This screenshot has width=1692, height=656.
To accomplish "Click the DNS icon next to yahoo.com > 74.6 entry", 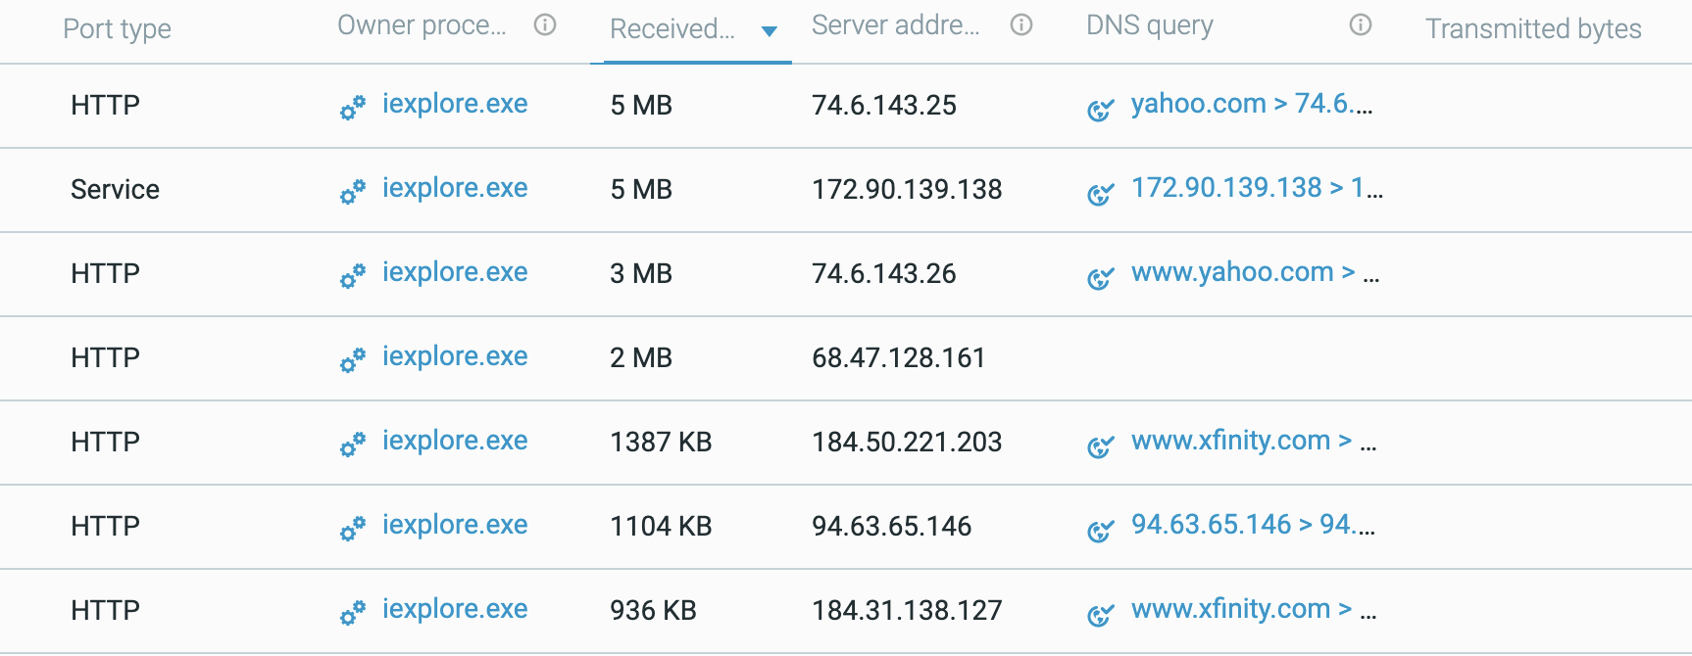I will coord(1100,108).
